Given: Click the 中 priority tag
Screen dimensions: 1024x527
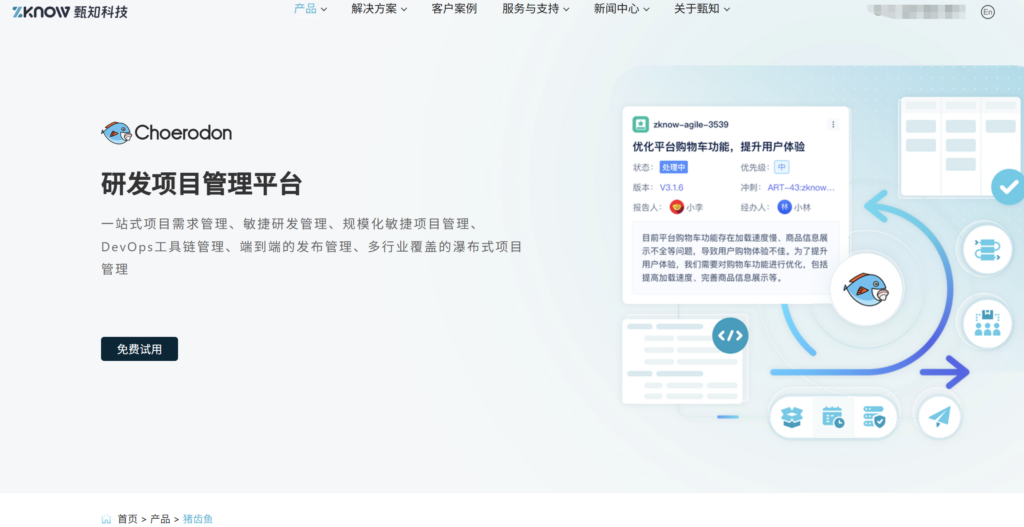Looking at the screenshot, I should (782, 167).
